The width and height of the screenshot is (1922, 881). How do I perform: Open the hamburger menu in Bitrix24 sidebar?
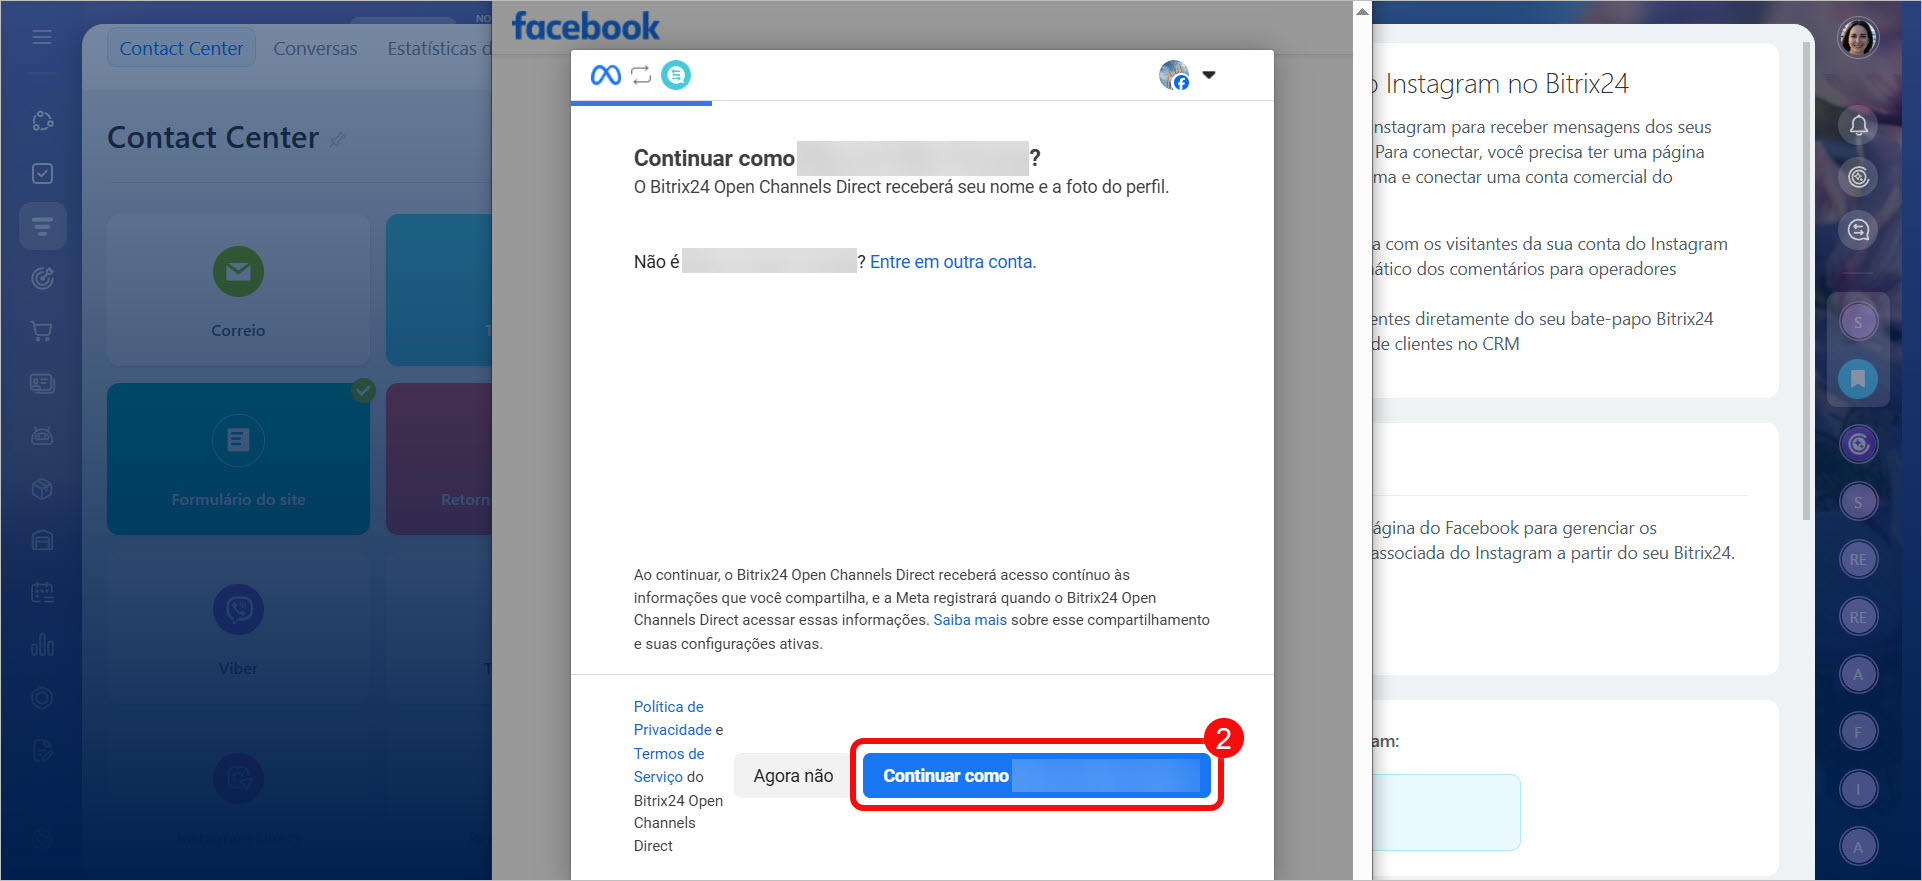[42, 37]
